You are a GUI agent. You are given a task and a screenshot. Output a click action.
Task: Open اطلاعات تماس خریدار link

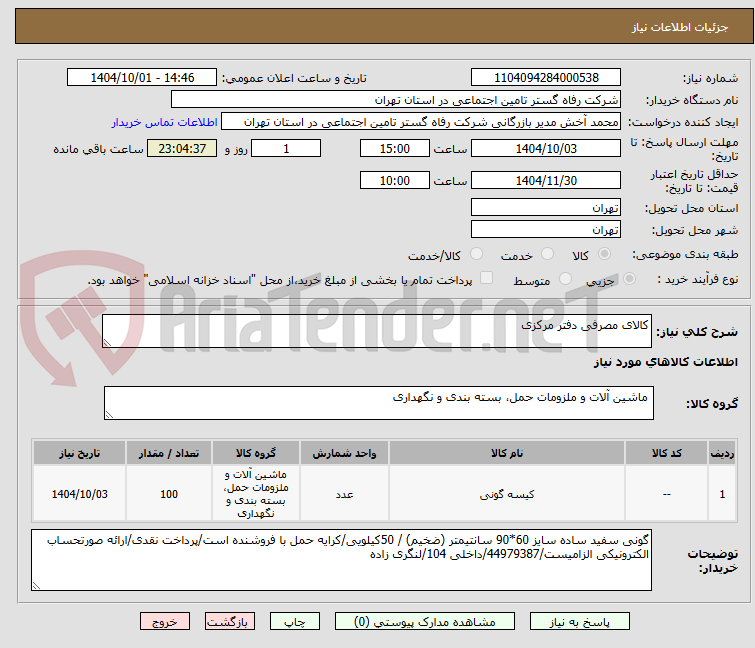[164, 122]
